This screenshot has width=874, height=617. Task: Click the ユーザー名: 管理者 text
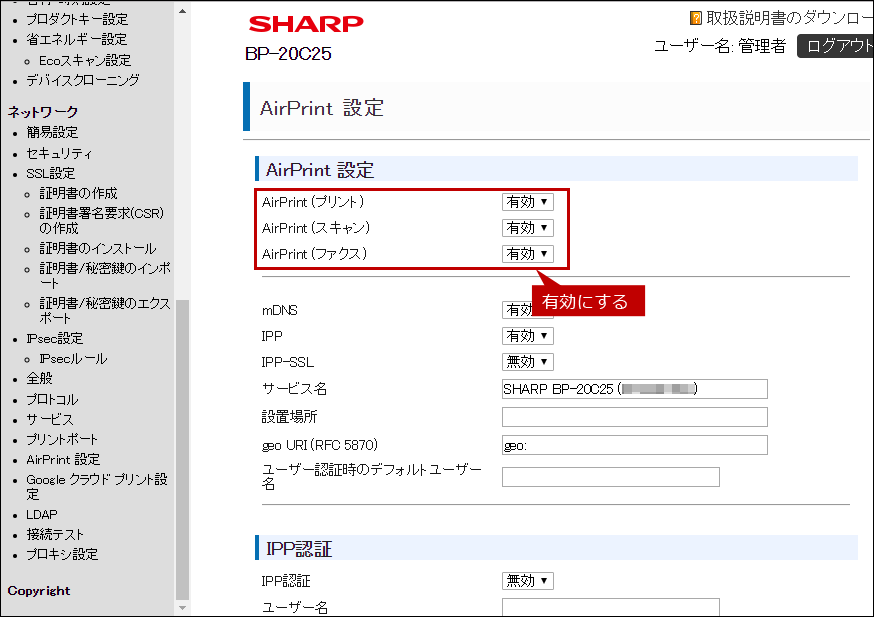pos(720,46)
